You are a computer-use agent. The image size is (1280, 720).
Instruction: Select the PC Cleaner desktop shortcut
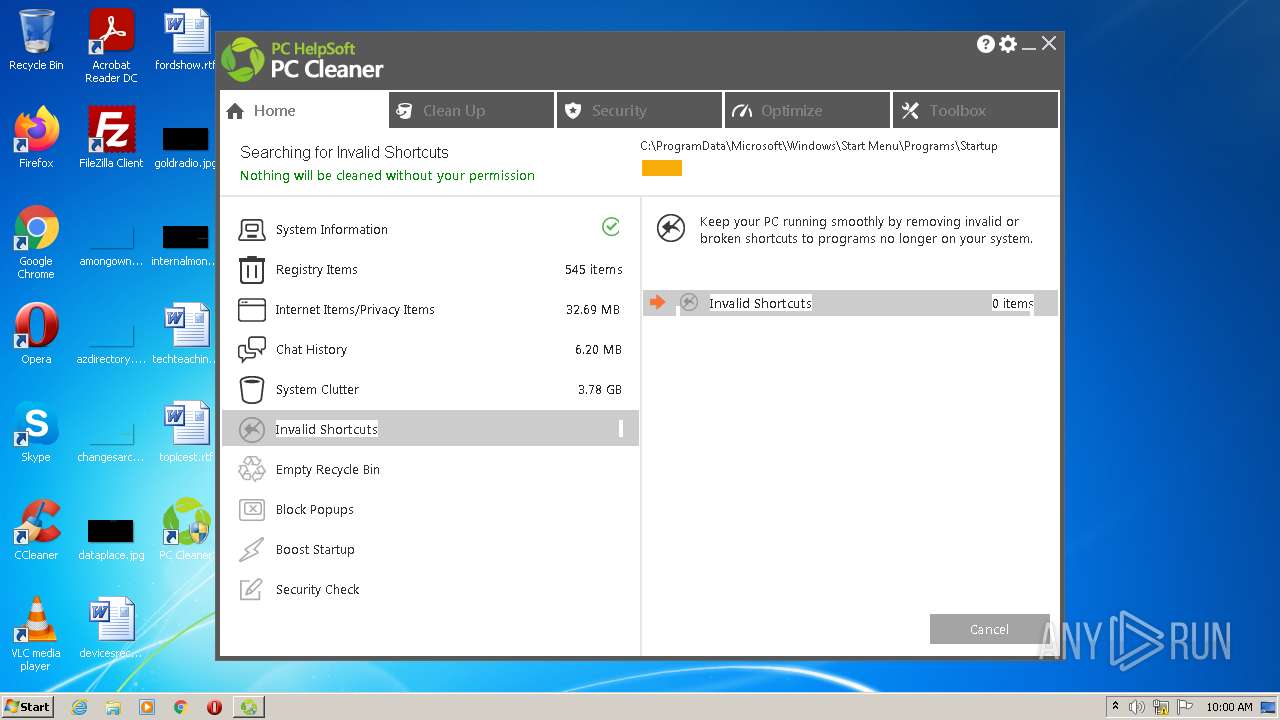[186, 530]
